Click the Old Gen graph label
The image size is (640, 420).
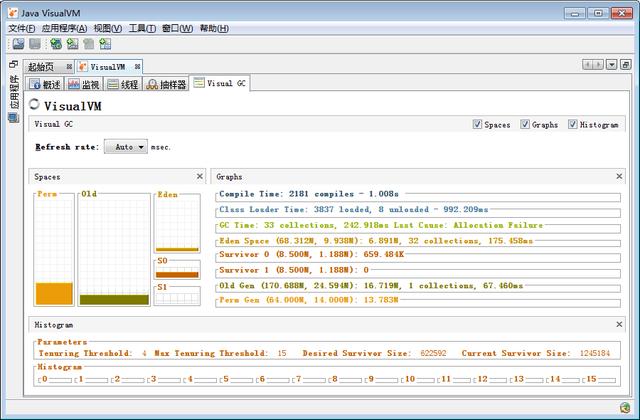coord(371,285)
